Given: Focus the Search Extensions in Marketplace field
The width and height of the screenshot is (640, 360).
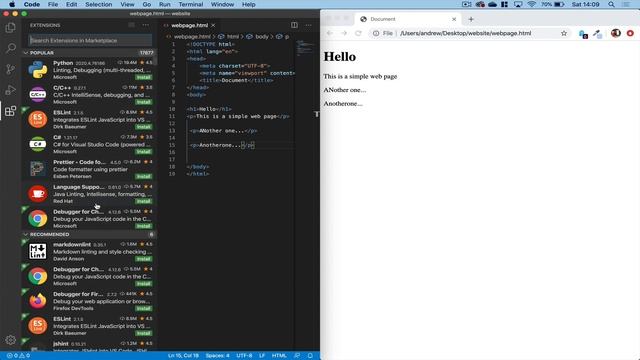Looking at the screenshot, I should (90, 40).
